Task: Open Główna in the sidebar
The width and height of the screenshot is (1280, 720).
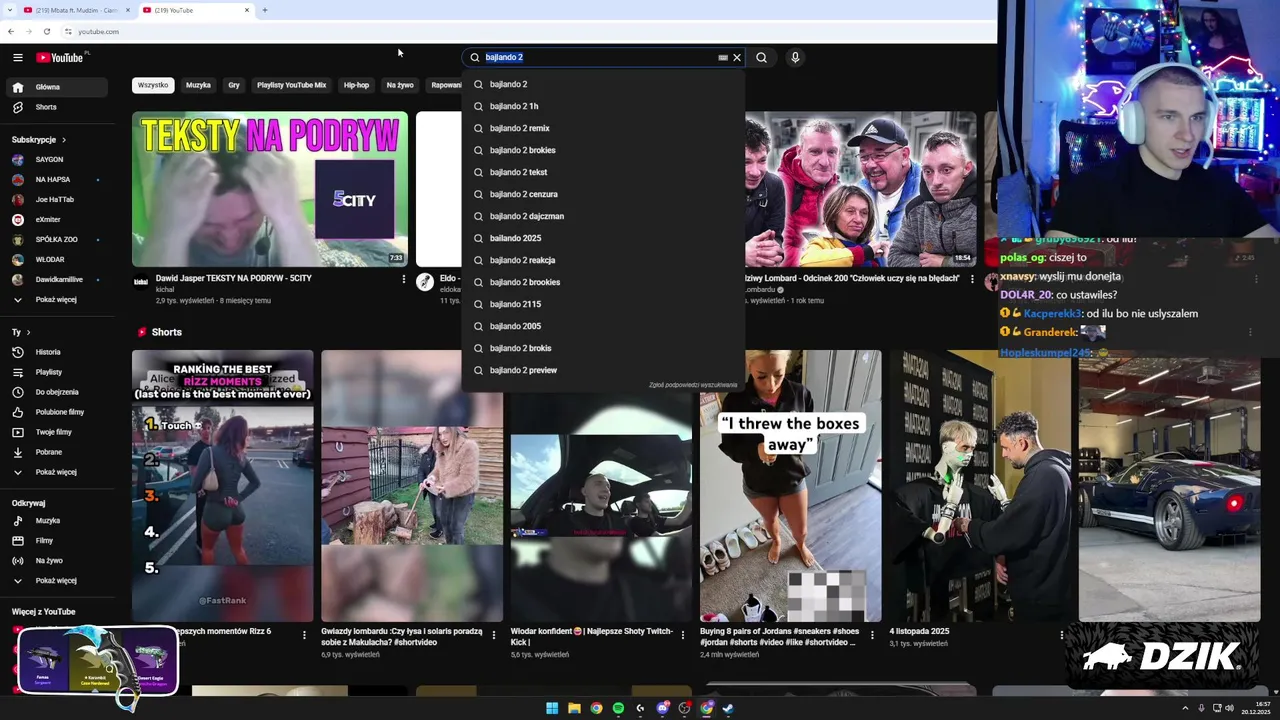Action: pyautogui.click(x=58, y=87)
